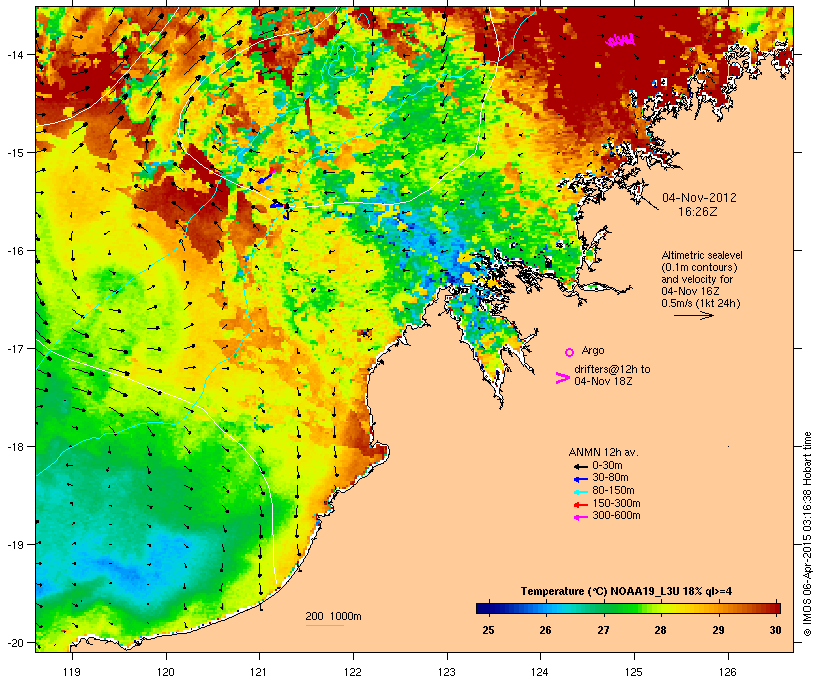Click the cyan 200m isobath legend line
The width and height of the screenshot is (820, 680).
(325, 625)
